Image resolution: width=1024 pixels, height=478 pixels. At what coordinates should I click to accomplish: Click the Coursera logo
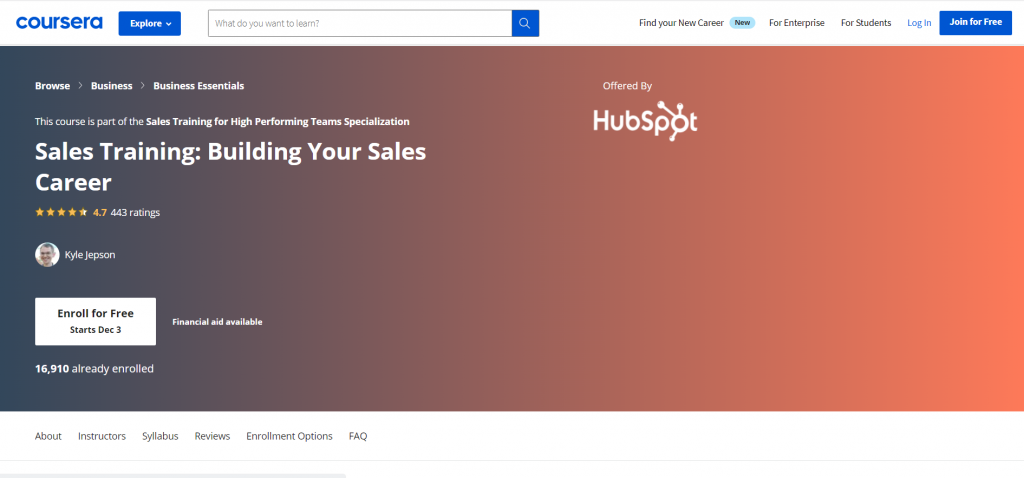pyautogui.click(x=59, y=23)
